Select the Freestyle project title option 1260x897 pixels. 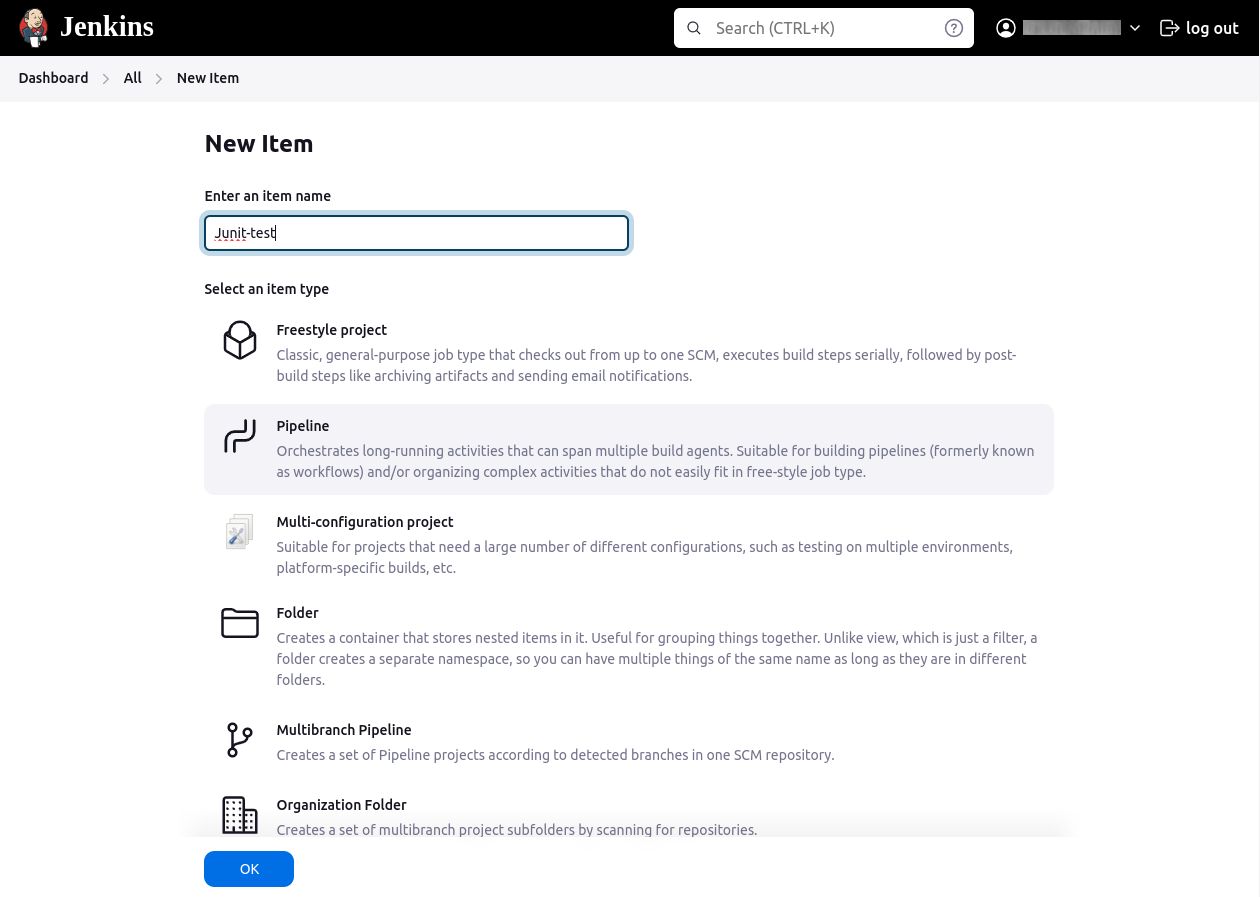331,330
